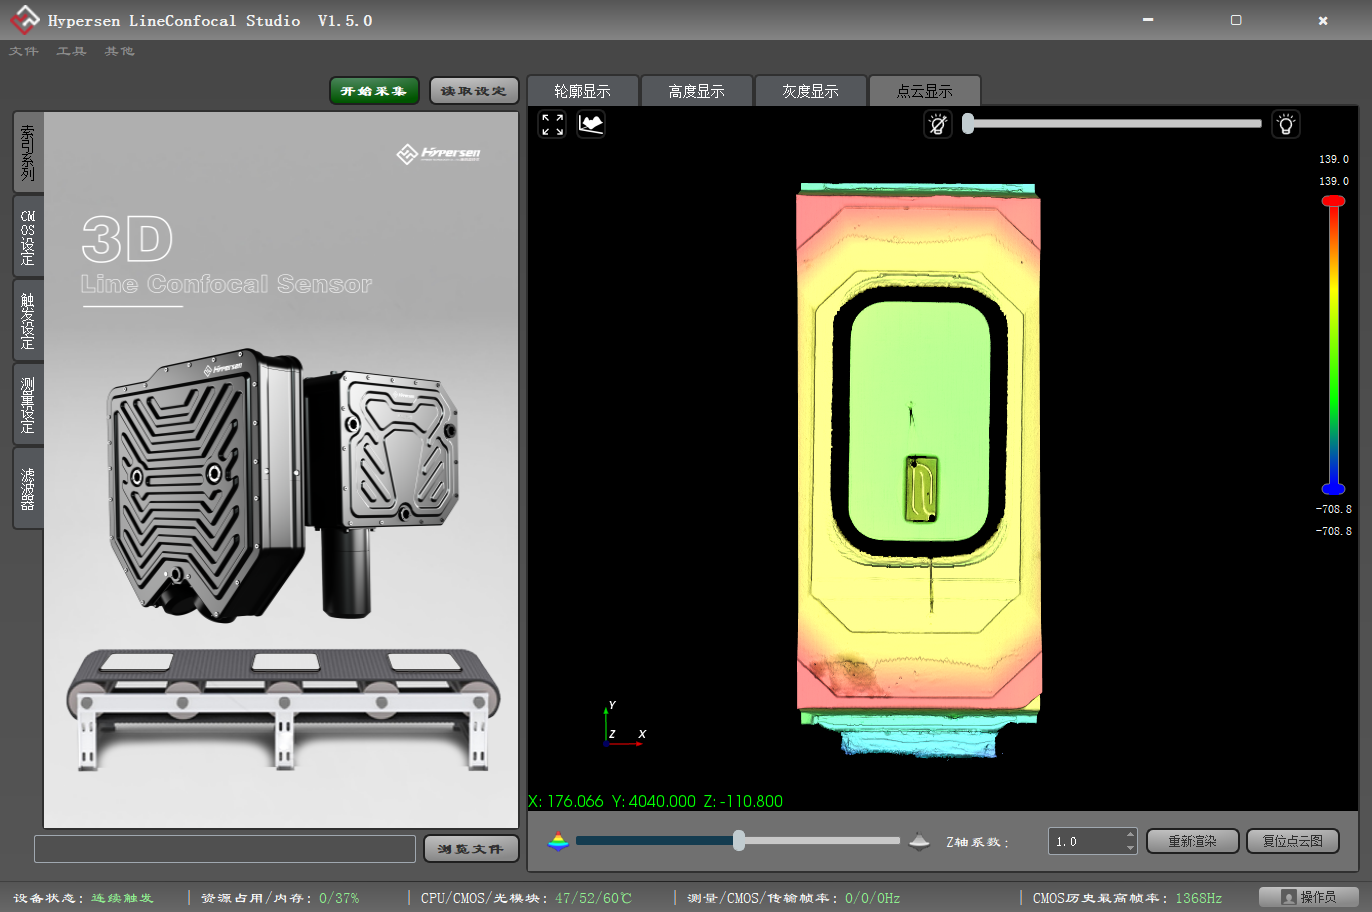Click the 测量/CMOS/传输帧率 status
1372x912 pixels.
[794, 898]
